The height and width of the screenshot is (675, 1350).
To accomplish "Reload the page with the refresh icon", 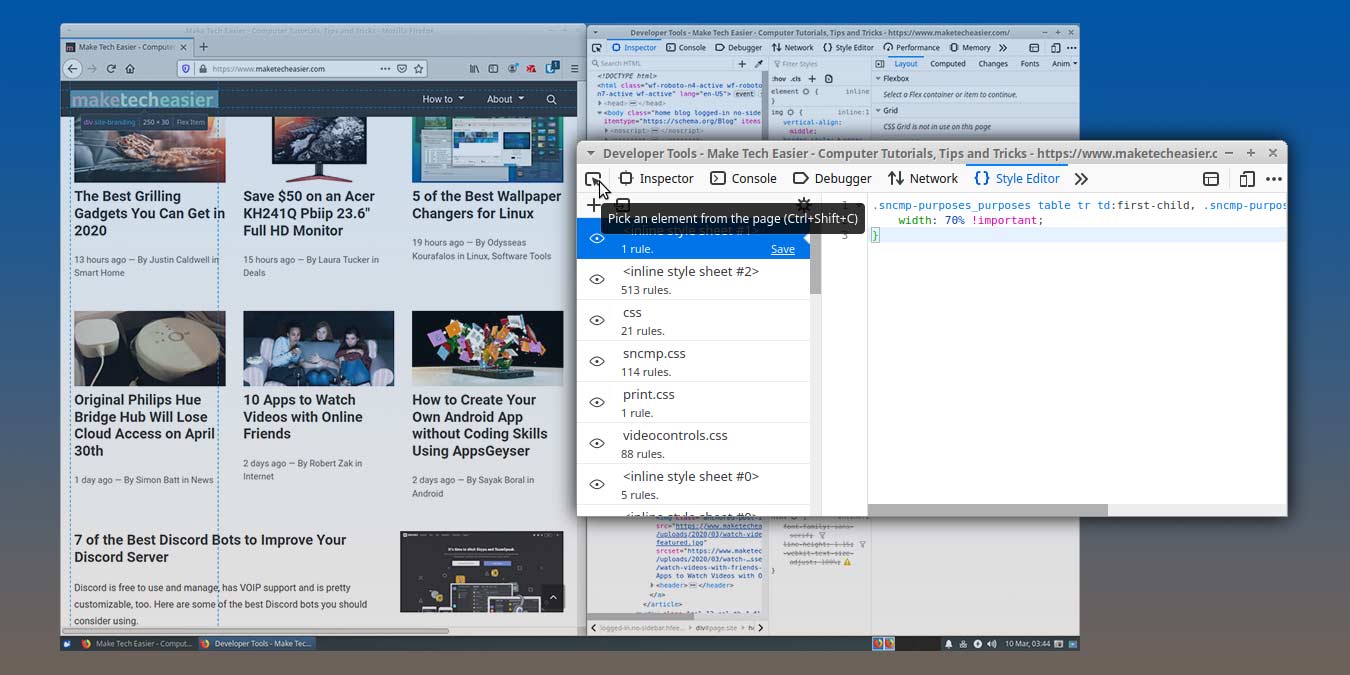I will pyautogui.click(x=111, y=68).
